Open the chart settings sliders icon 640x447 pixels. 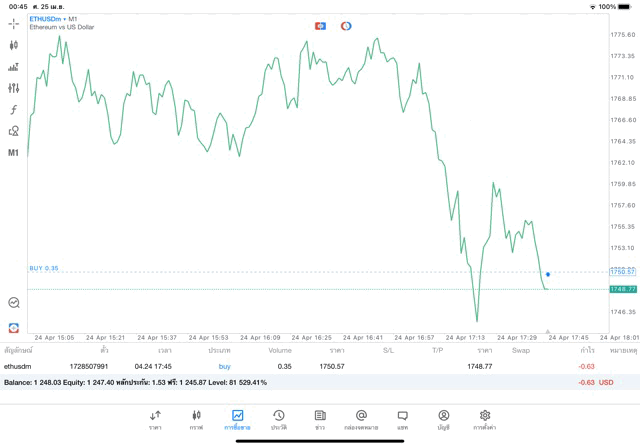click(x=13, y=88)
